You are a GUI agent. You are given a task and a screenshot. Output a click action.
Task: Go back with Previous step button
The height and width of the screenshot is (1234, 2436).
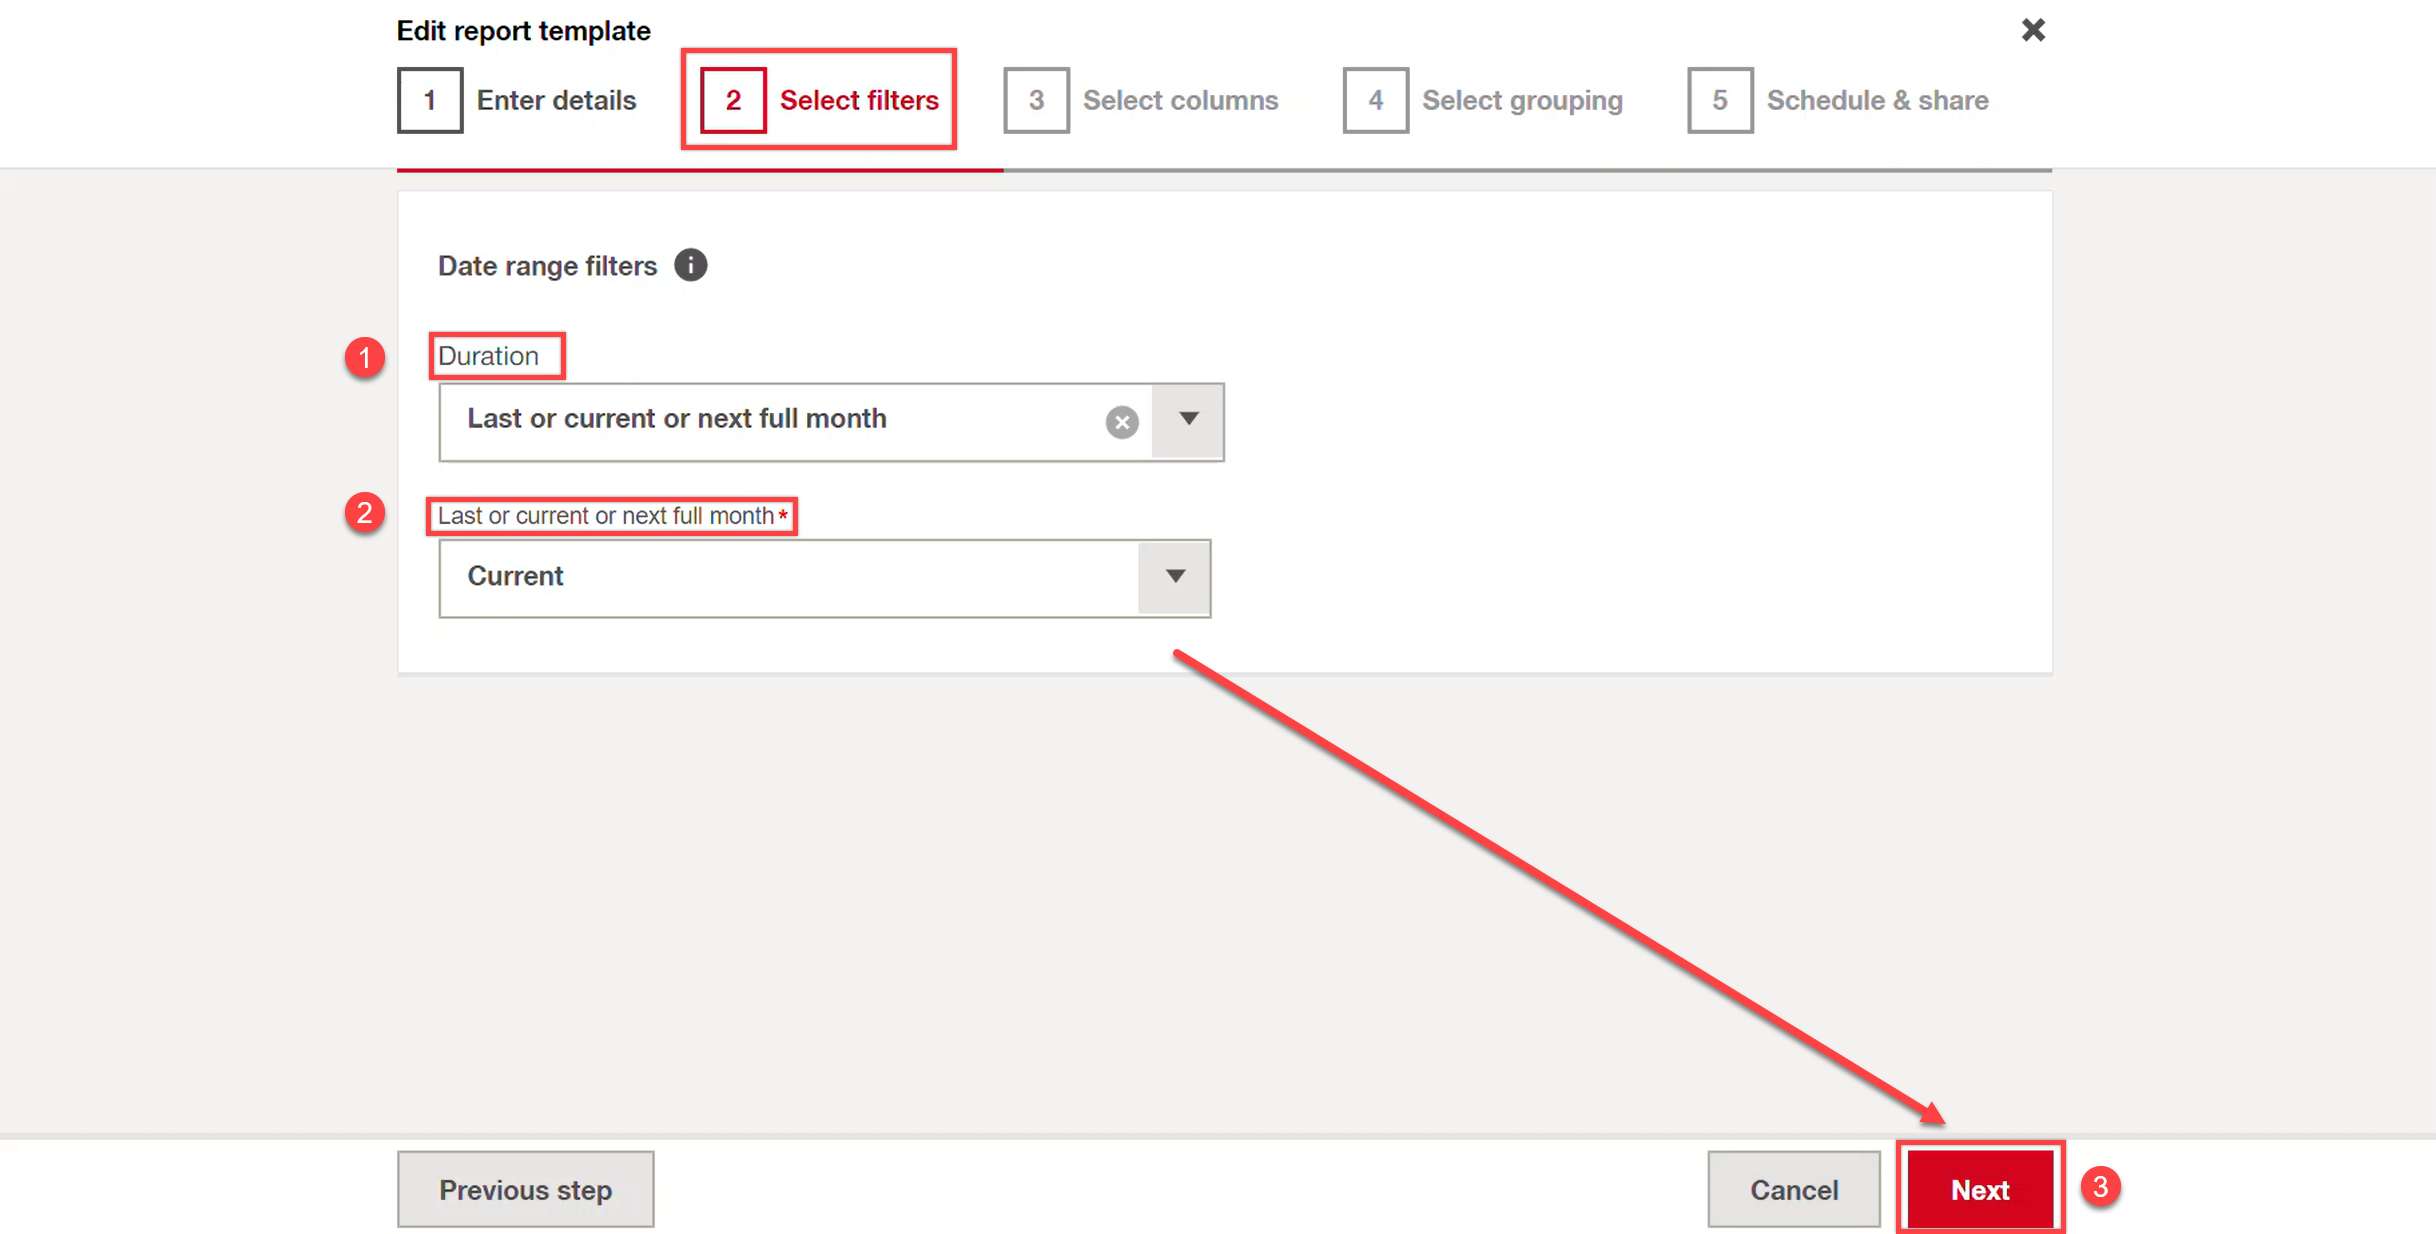[x=525, y=1189]
